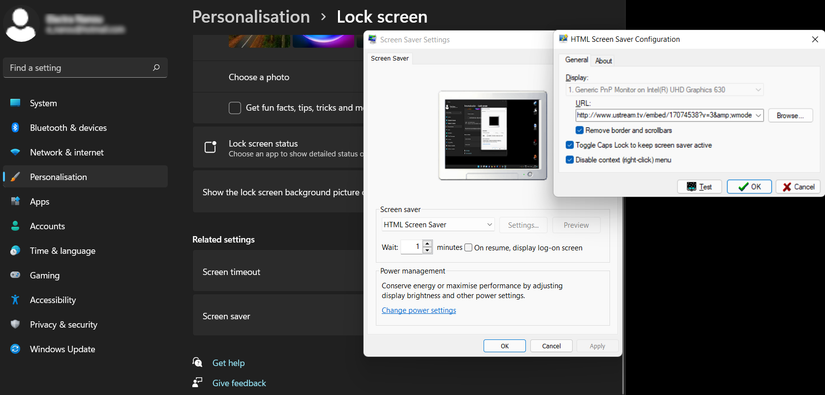
Task: Open the Display monitor dropdown
Action: [665, 90]
